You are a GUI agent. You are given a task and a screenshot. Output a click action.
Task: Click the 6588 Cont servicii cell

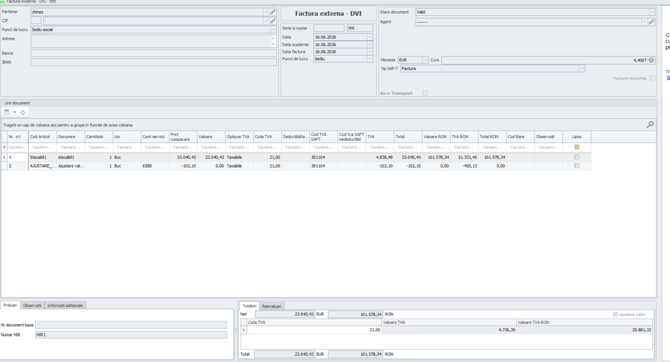(155, 166)
